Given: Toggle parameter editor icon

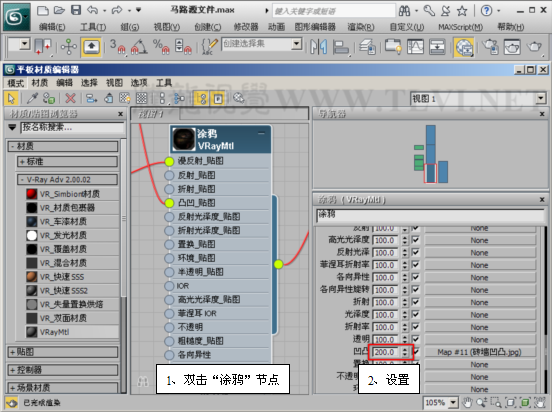Looking at the screenshot, I should [218, 98].
